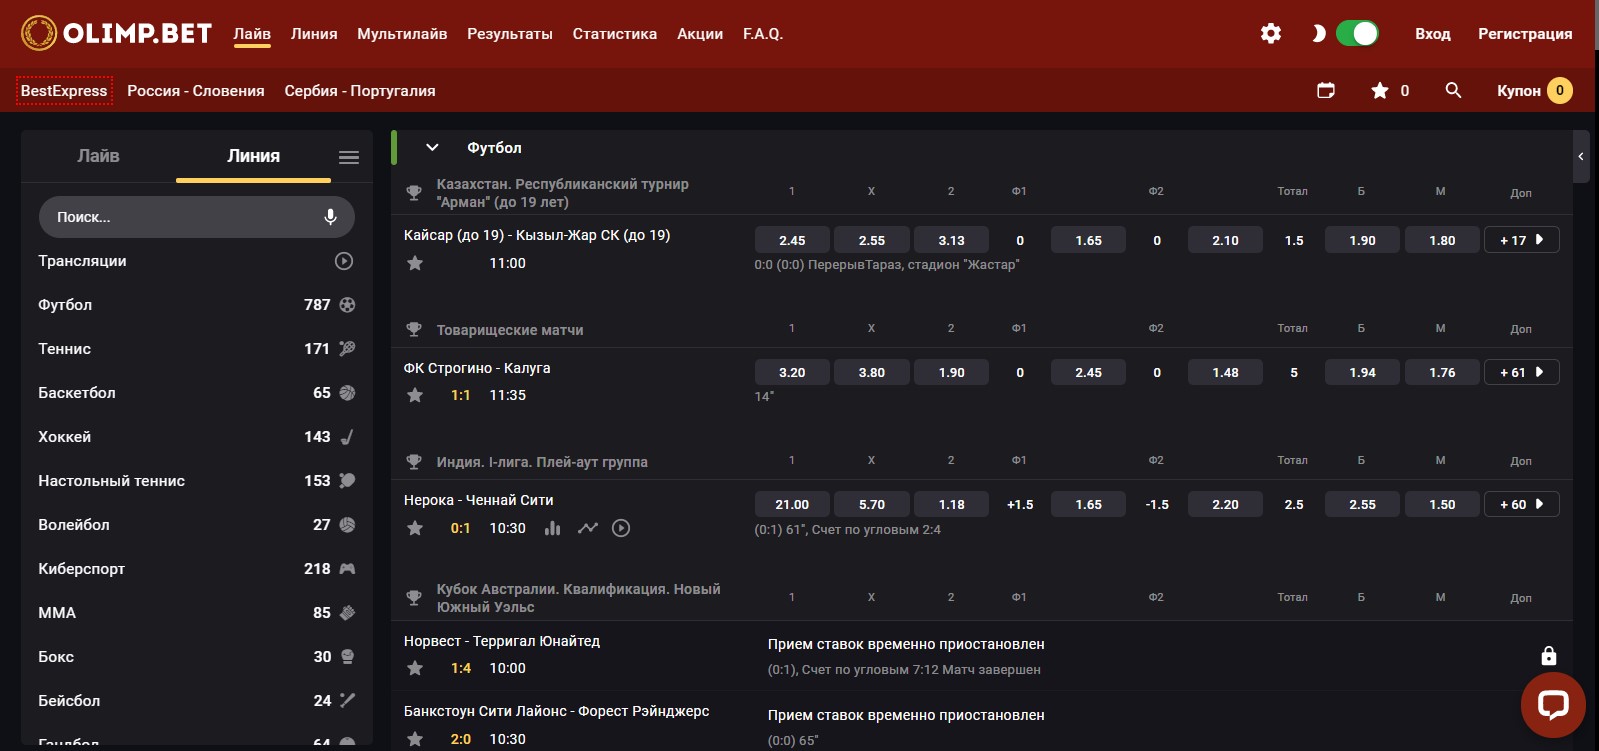Open the live chat support button
The height and width of the screenshot is (751, 1599).
[x=1553, y=704]
